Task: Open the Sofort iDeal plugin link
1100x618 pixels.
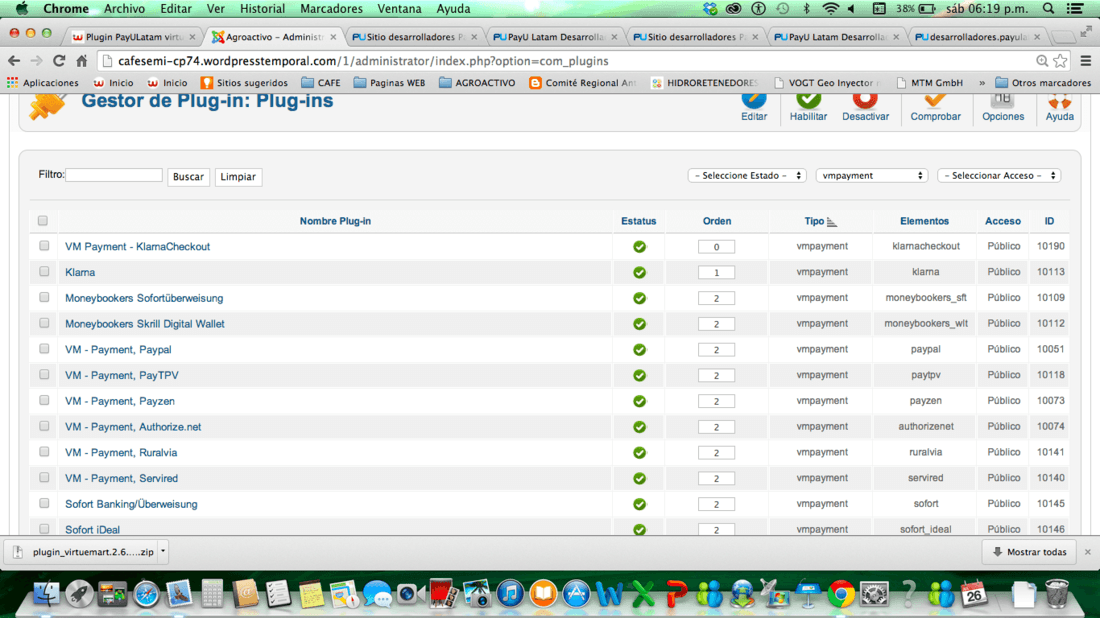Action: [x=93, y=530]
